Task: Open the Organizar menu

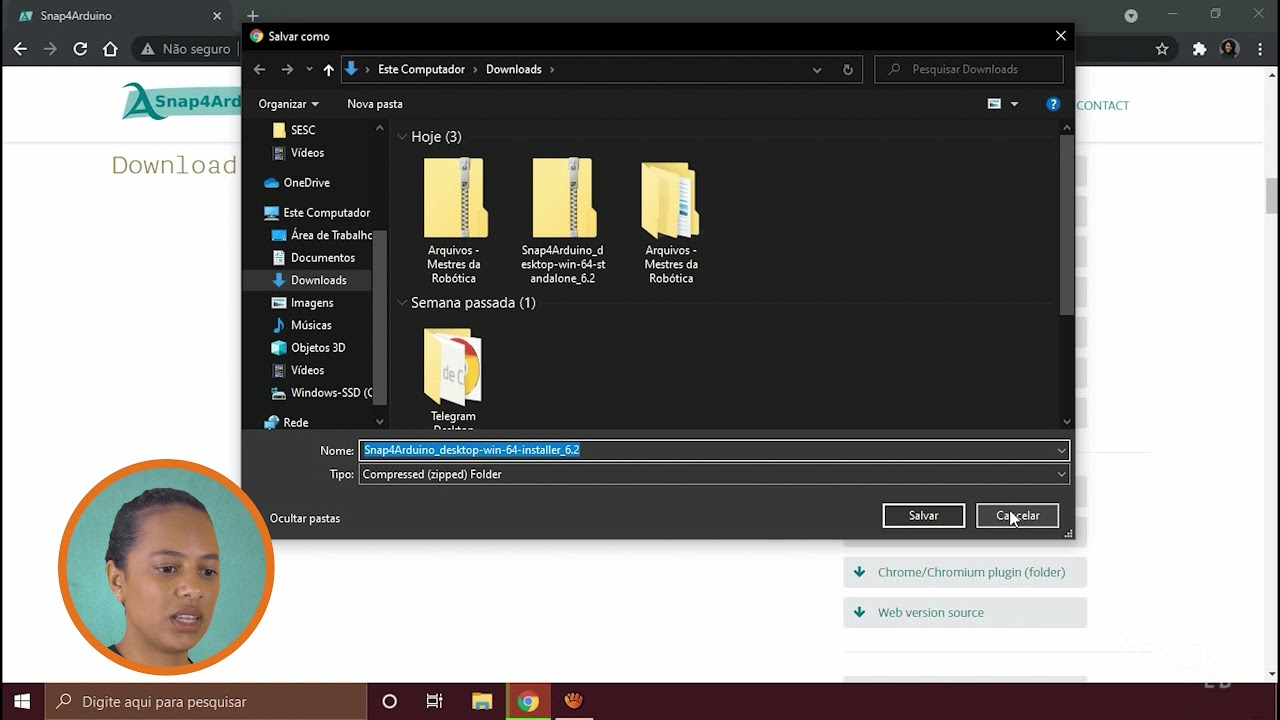Action: click(x=288, y=104)
